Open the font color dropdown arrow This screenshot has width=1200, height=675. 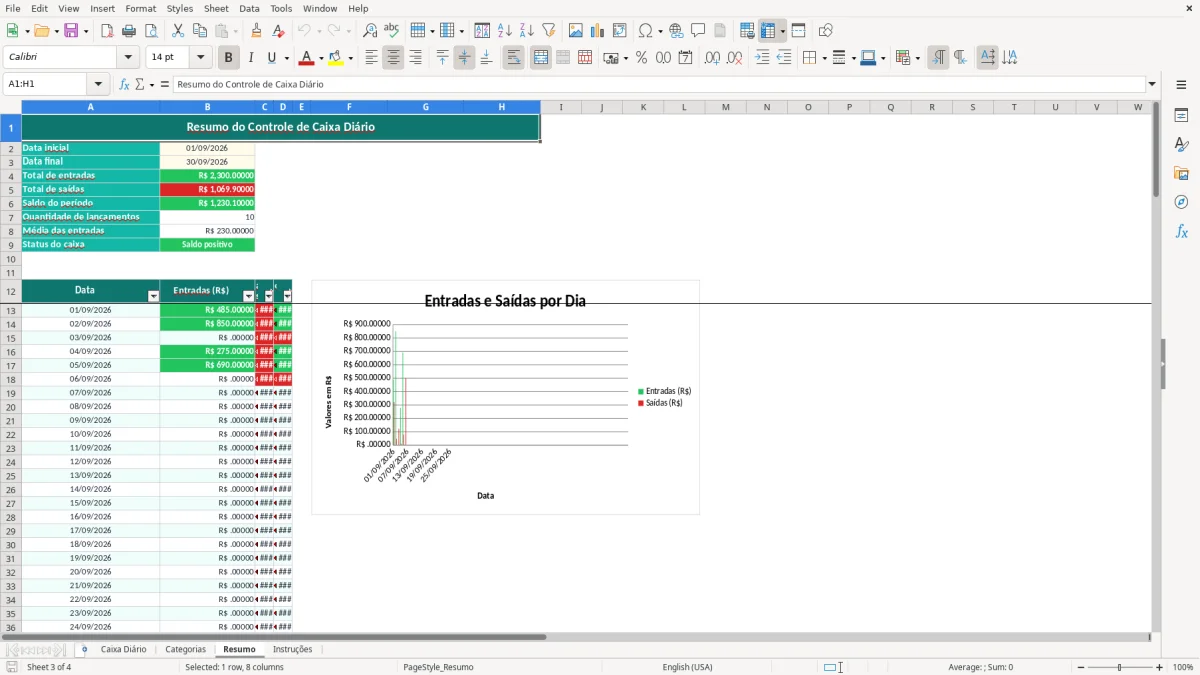click(320, 58)
